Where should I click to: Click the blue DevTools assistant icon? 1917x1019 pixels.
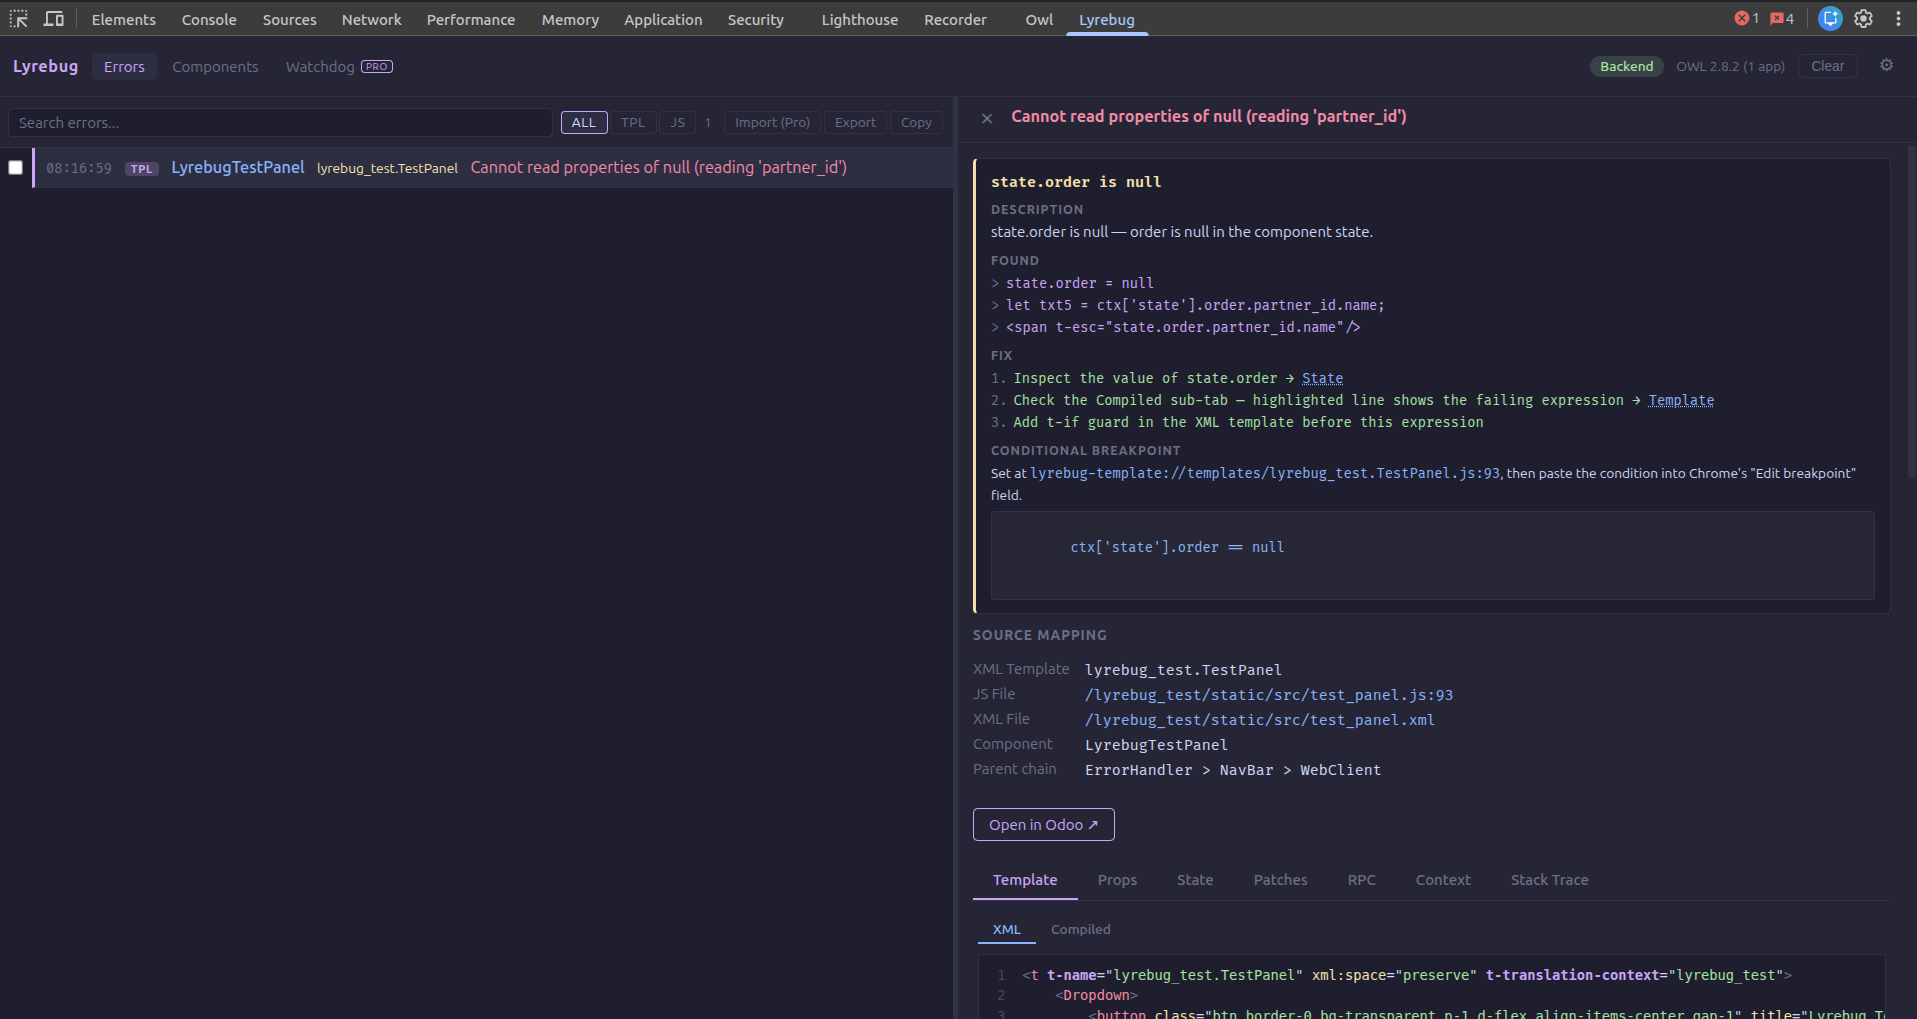tap(1830, 19)
